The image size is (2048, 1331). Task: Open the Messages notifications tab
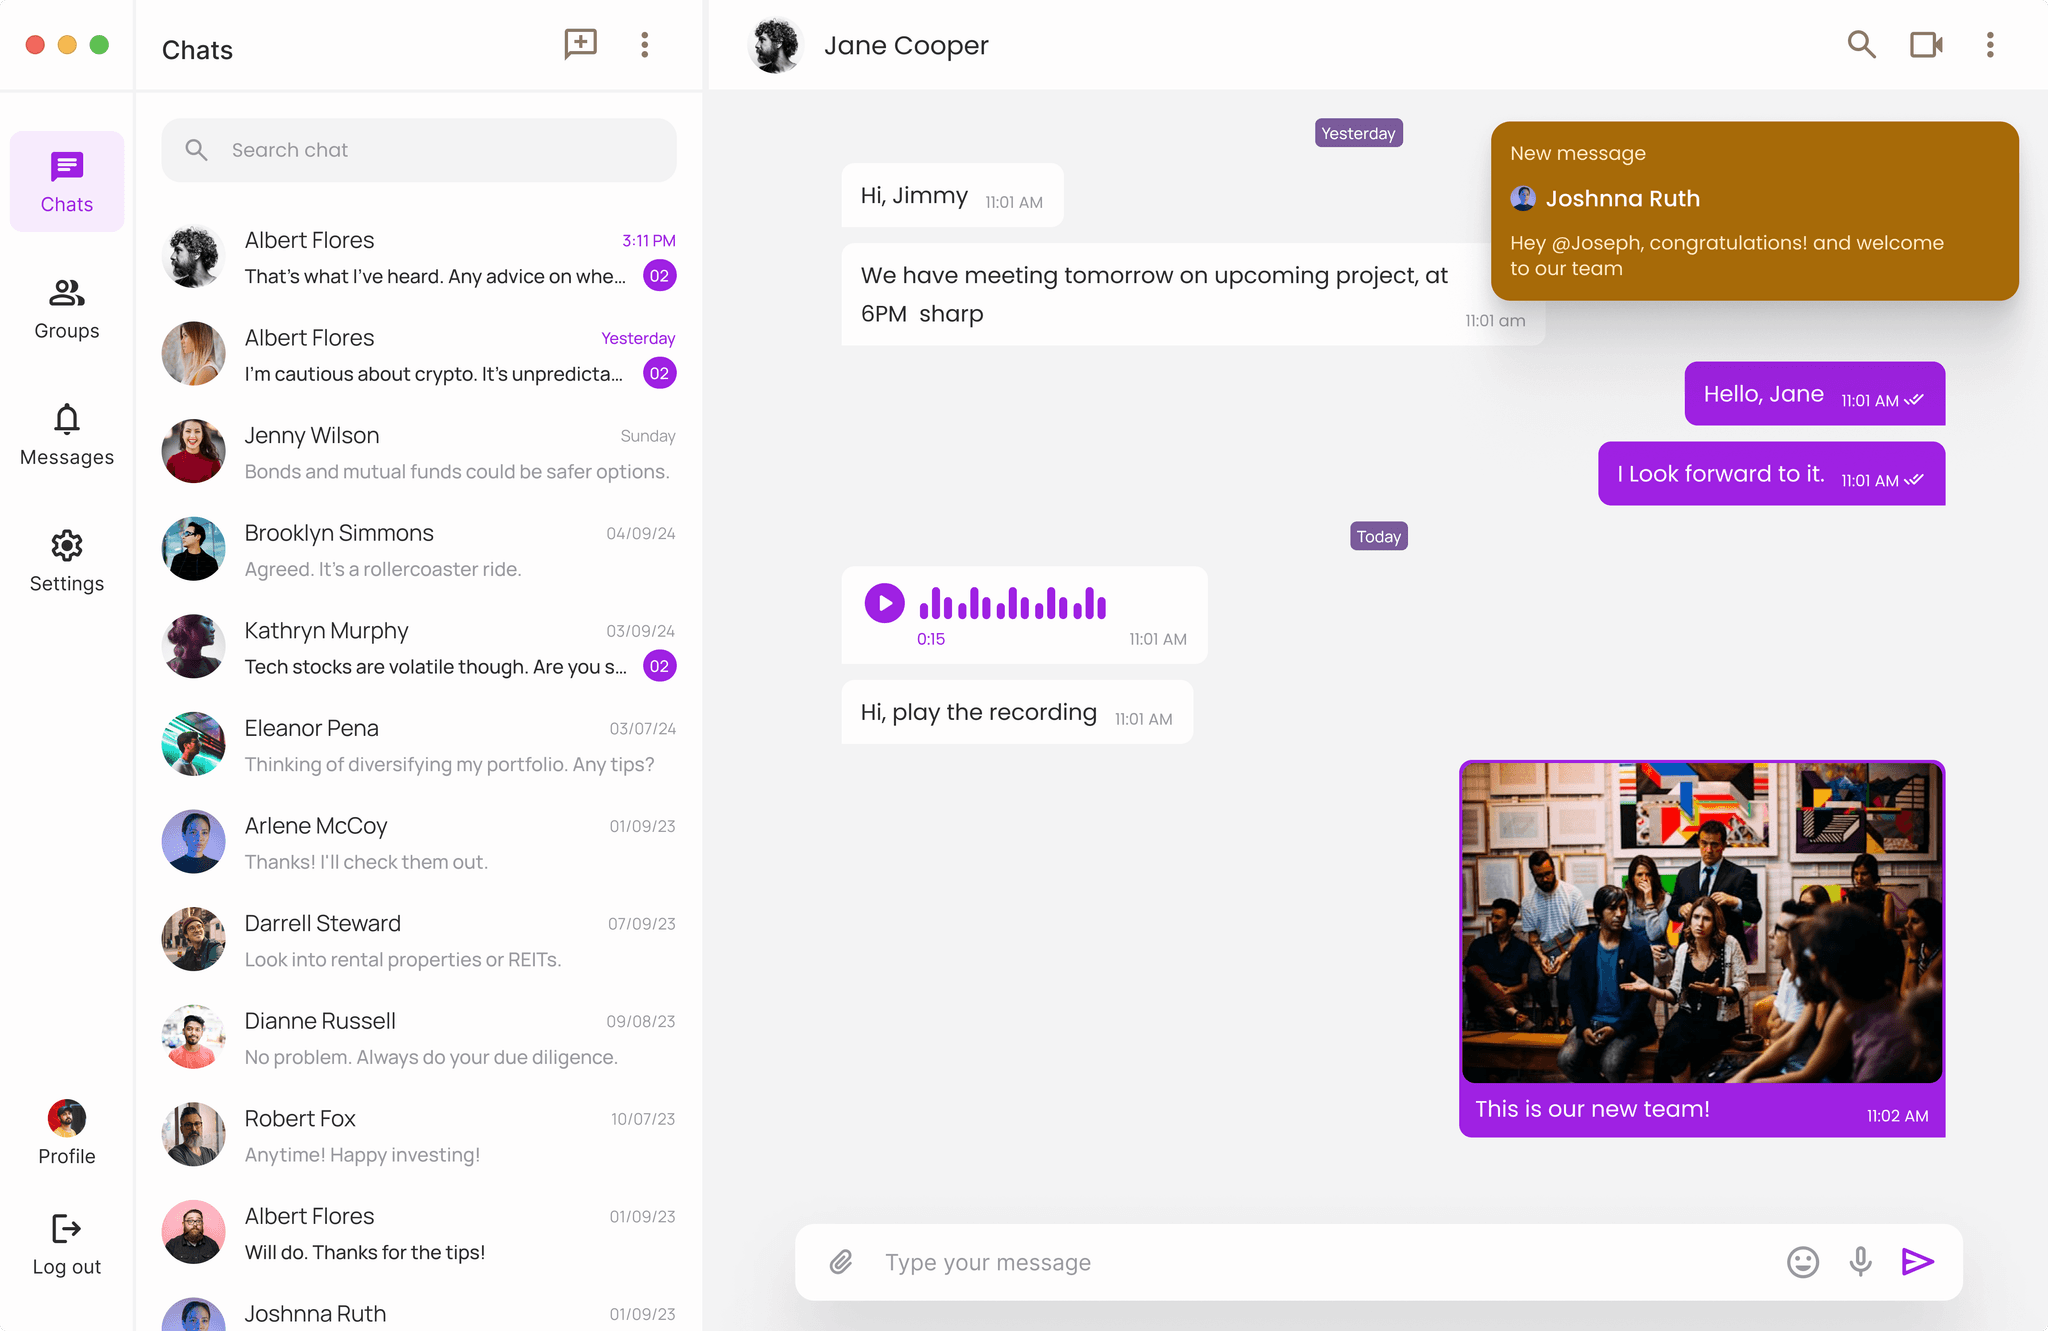[x=67, y=435]
